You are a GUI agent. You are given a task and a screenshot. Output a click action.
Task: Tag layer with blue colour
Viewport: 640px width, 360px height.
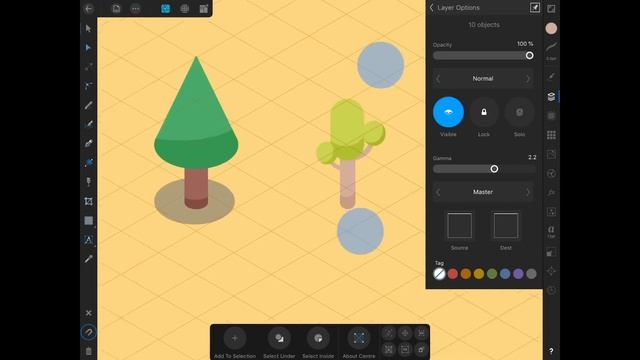tap(505, 274)
